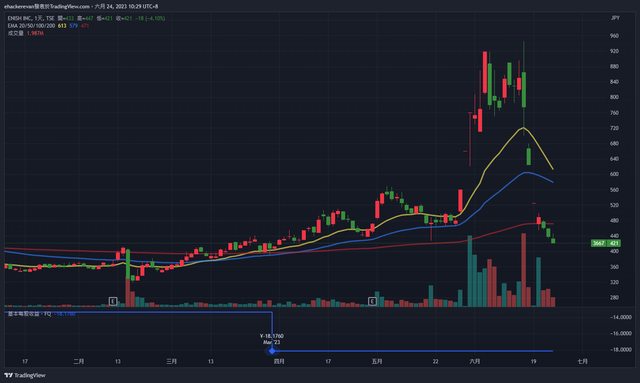Click the 四月 date axis label
Image resolution: width=640 pixels, height=383 pixels.
tap(279, 361)
